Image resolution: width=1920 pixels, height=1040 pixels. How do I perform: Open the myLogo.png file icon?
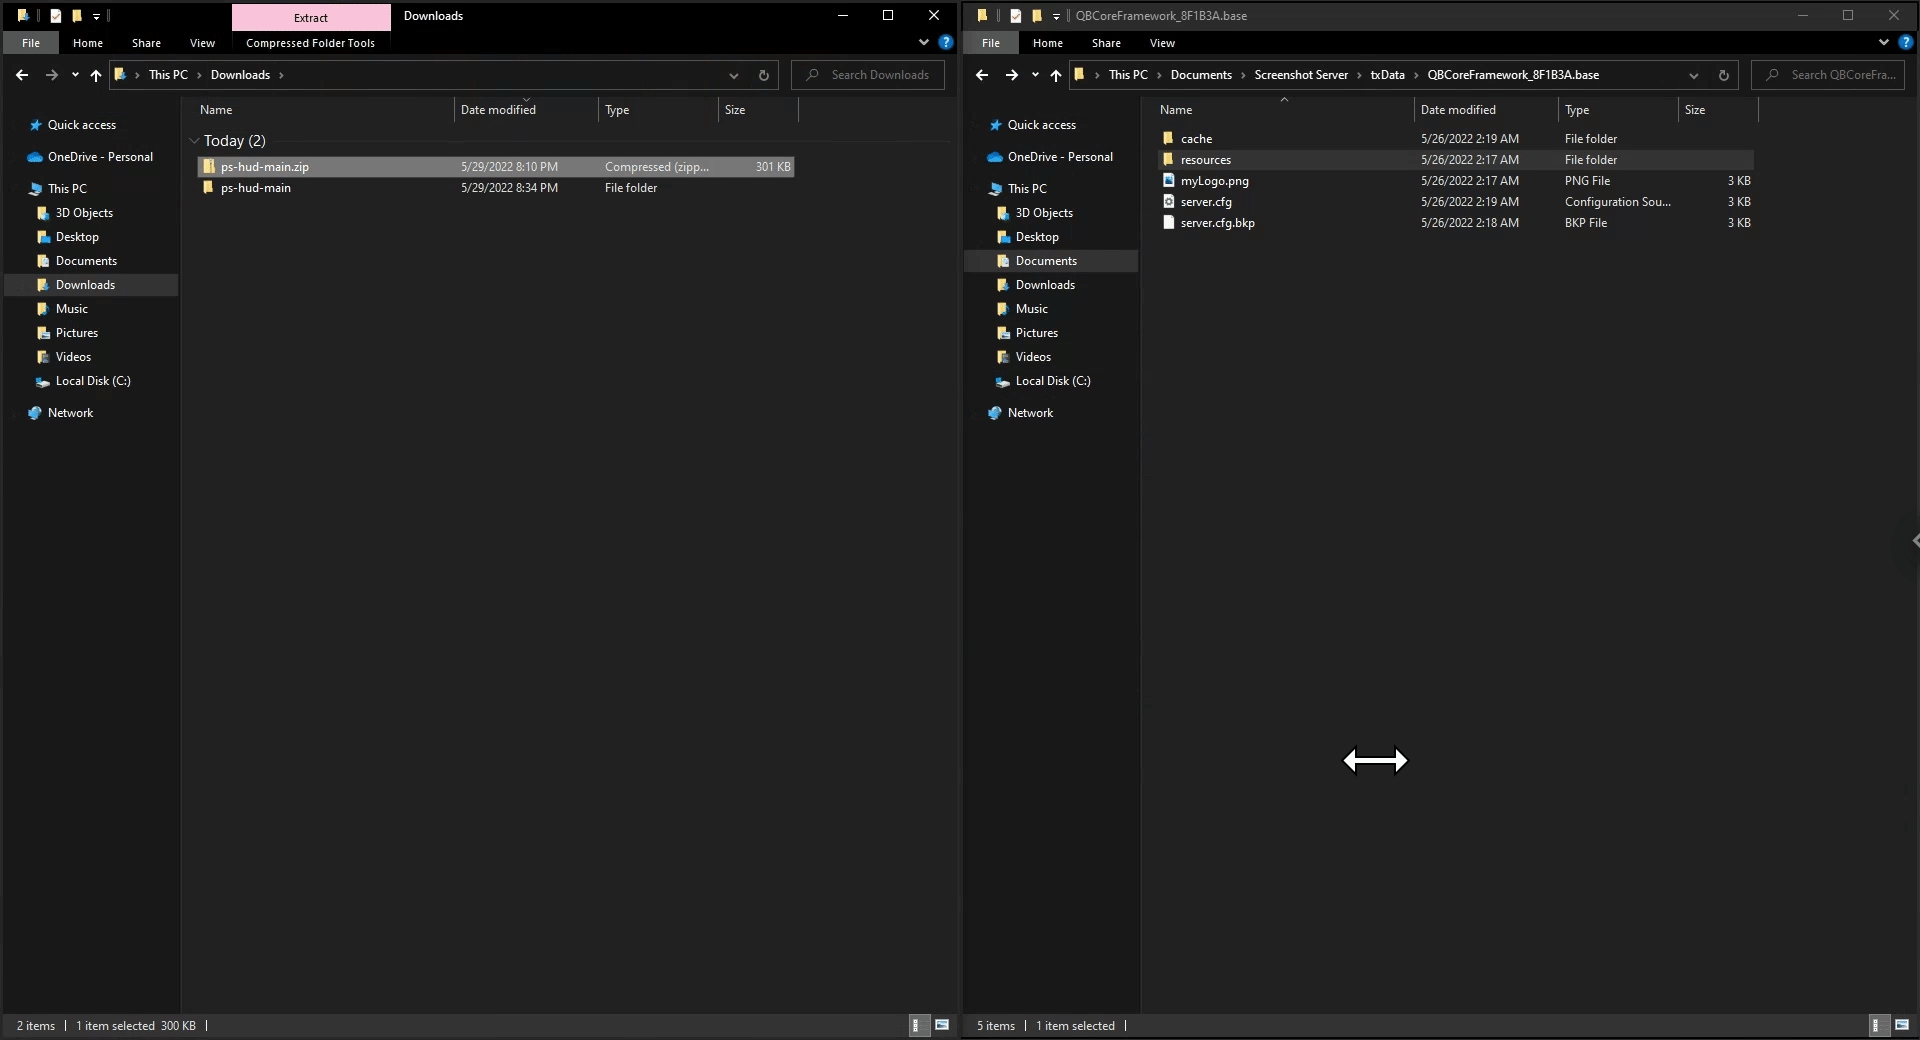[1168, 181]
